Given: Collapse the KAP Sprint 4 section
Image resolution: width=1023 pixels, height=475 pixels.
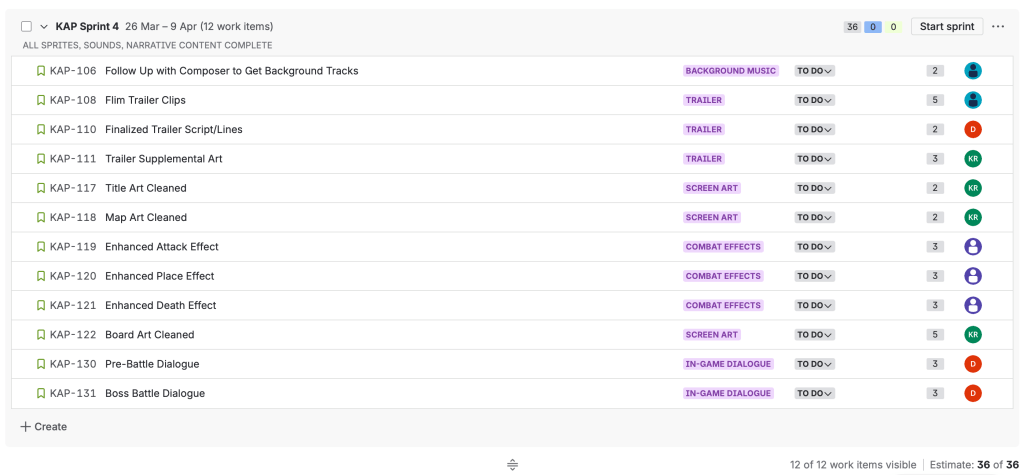Looking at the screenshot, I should 44,27.
